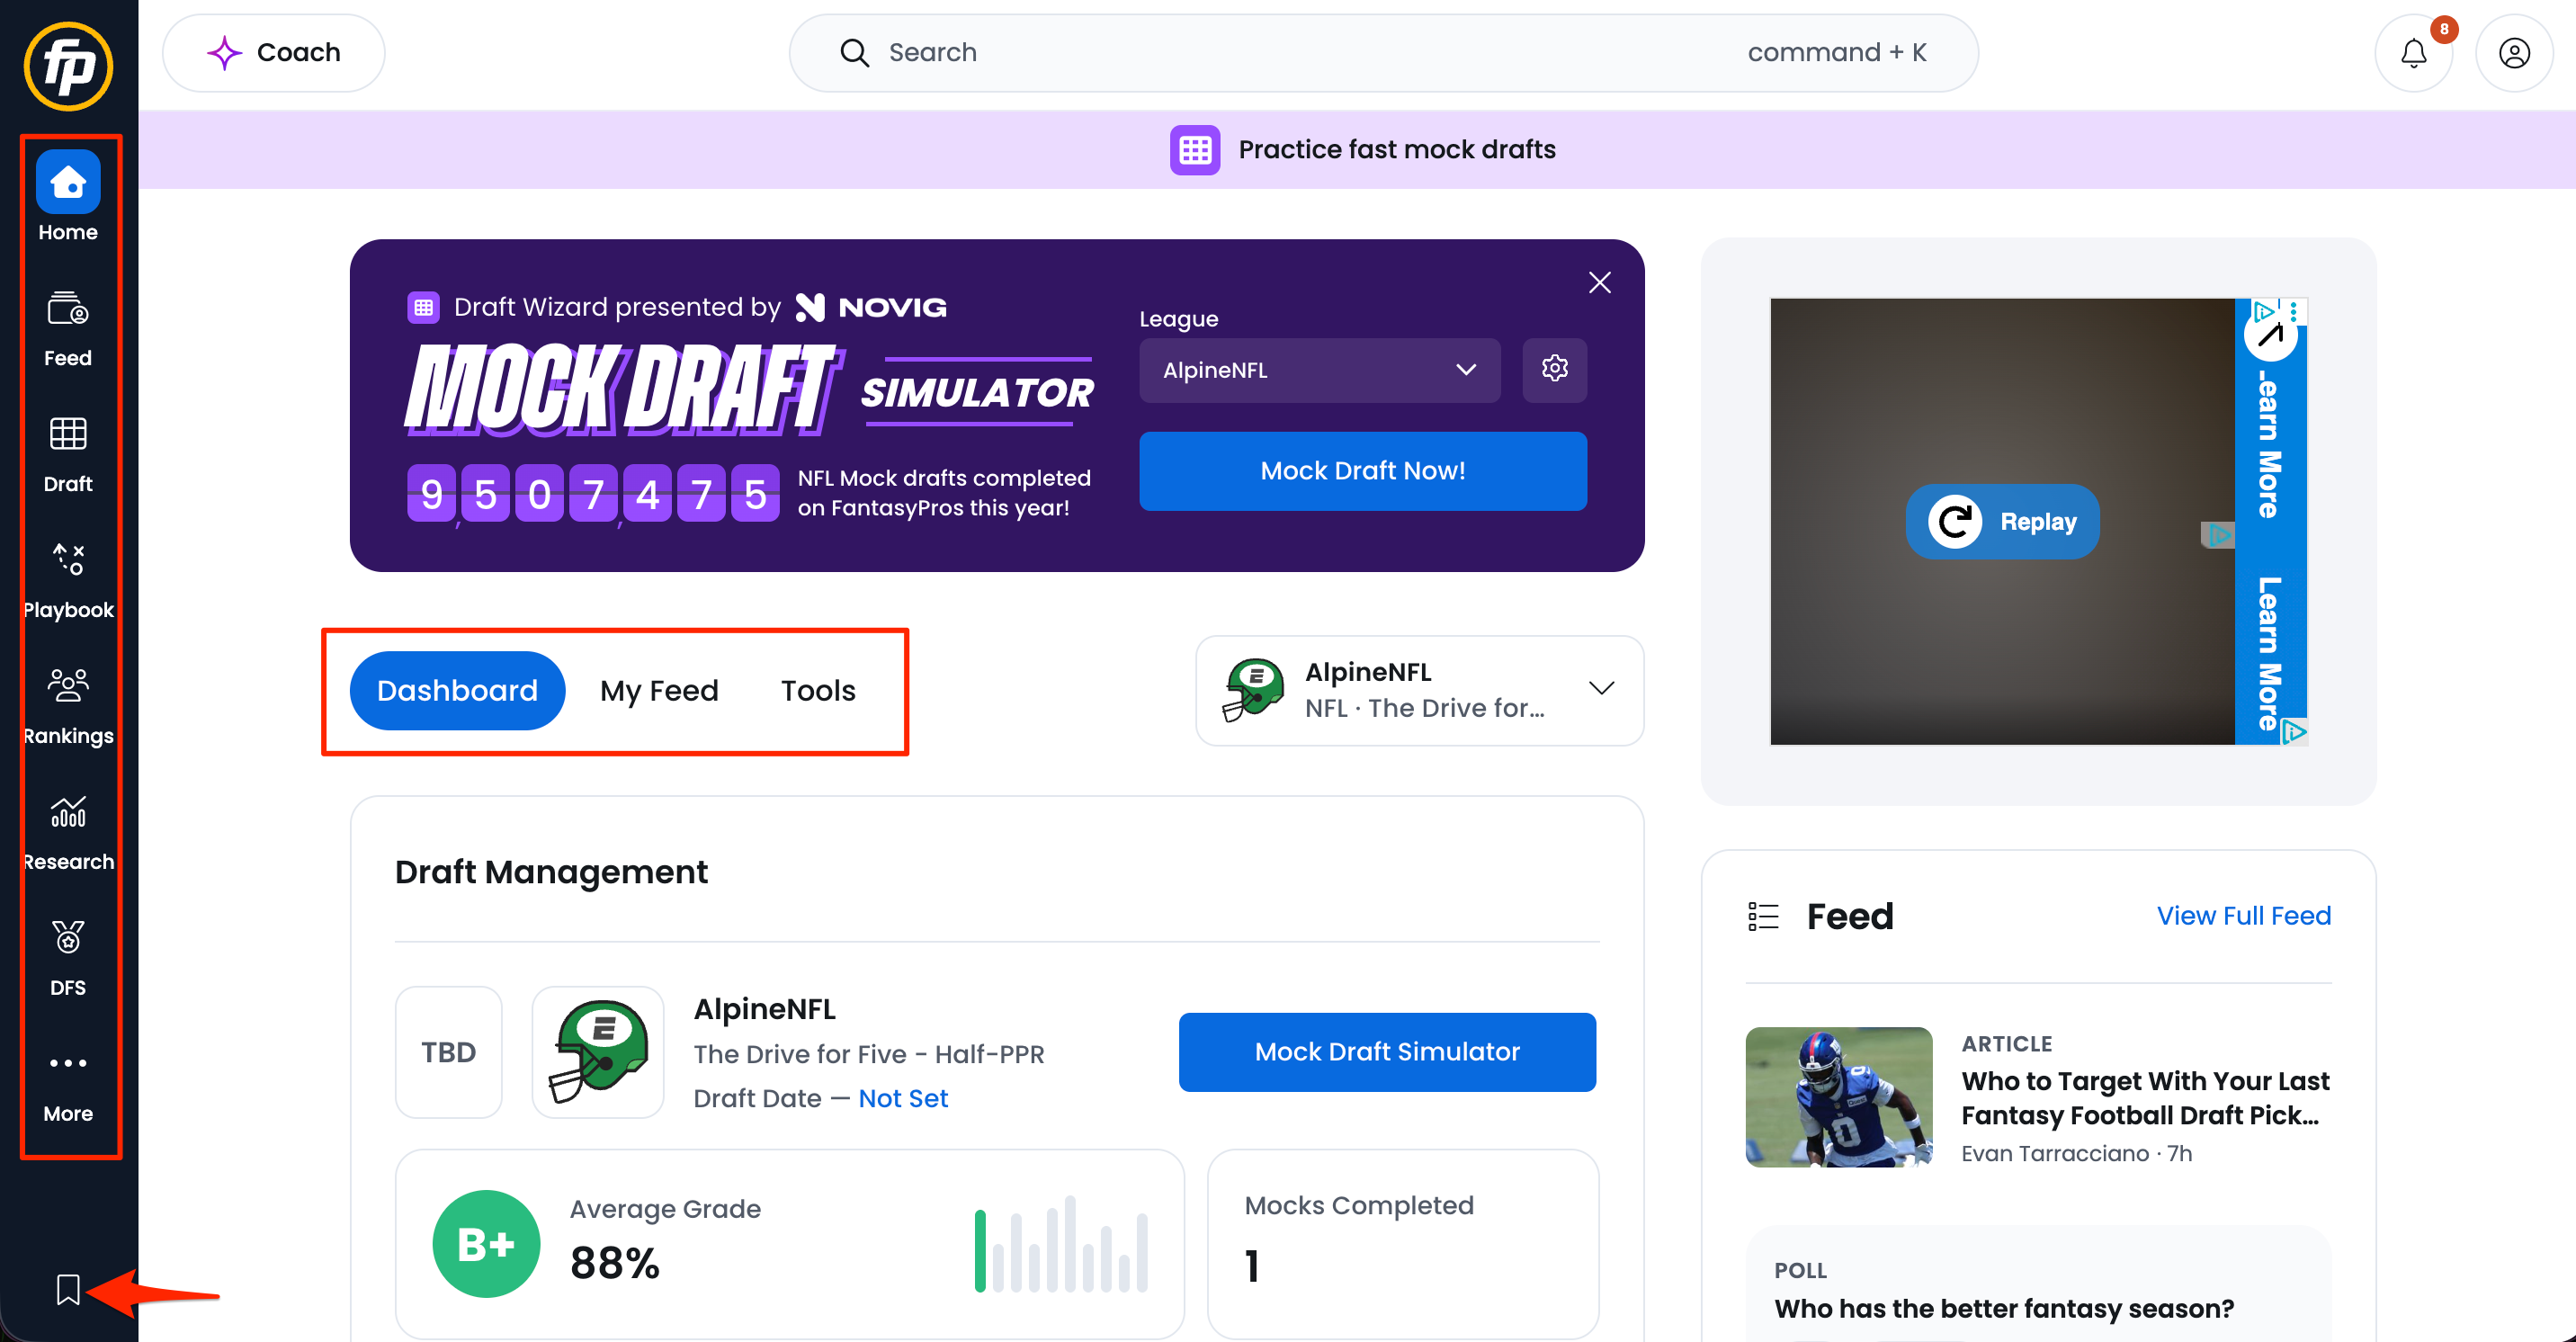Go to Home in the sidebar
This screenshot has height=1342, width=2576.
[x=68, y=197]
